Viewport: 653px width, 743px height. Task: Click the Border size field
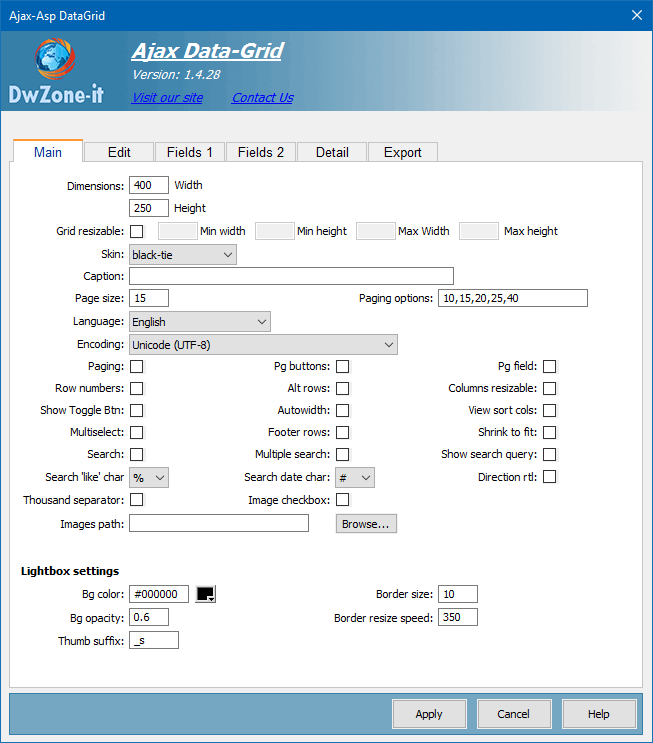point(458,594)
